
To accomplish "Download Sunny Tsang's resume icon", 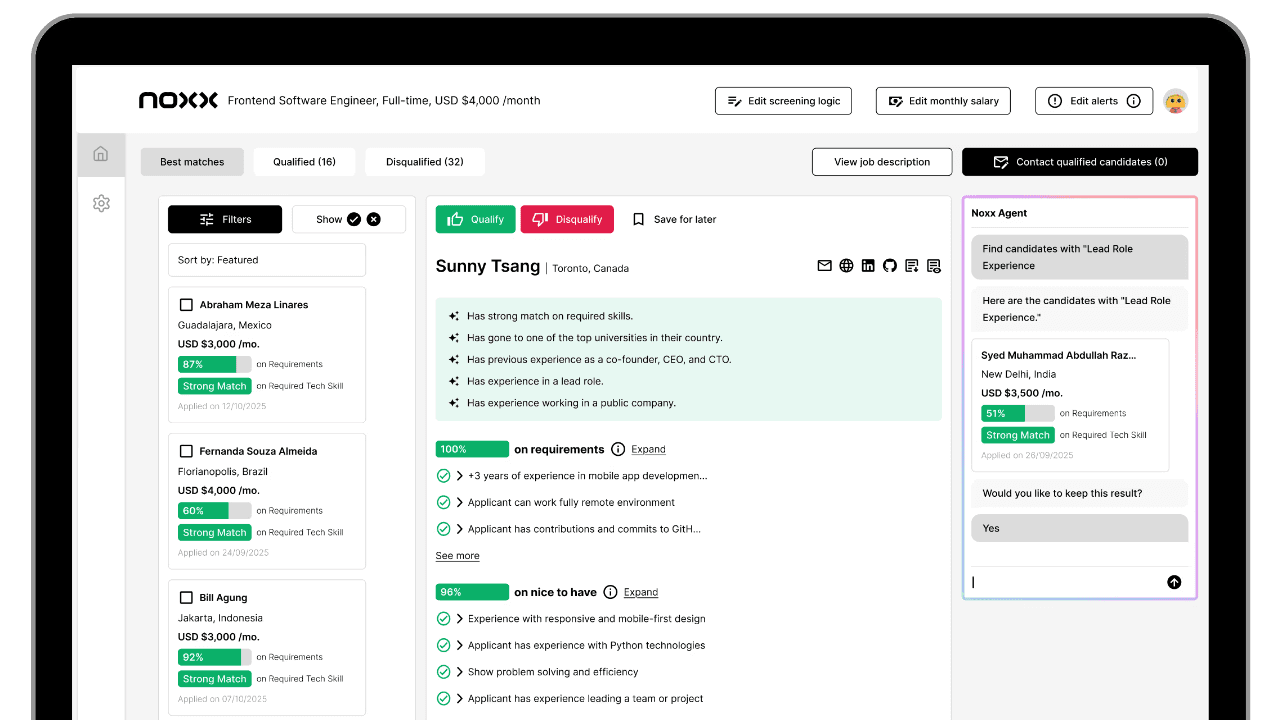I will [912, 266].
